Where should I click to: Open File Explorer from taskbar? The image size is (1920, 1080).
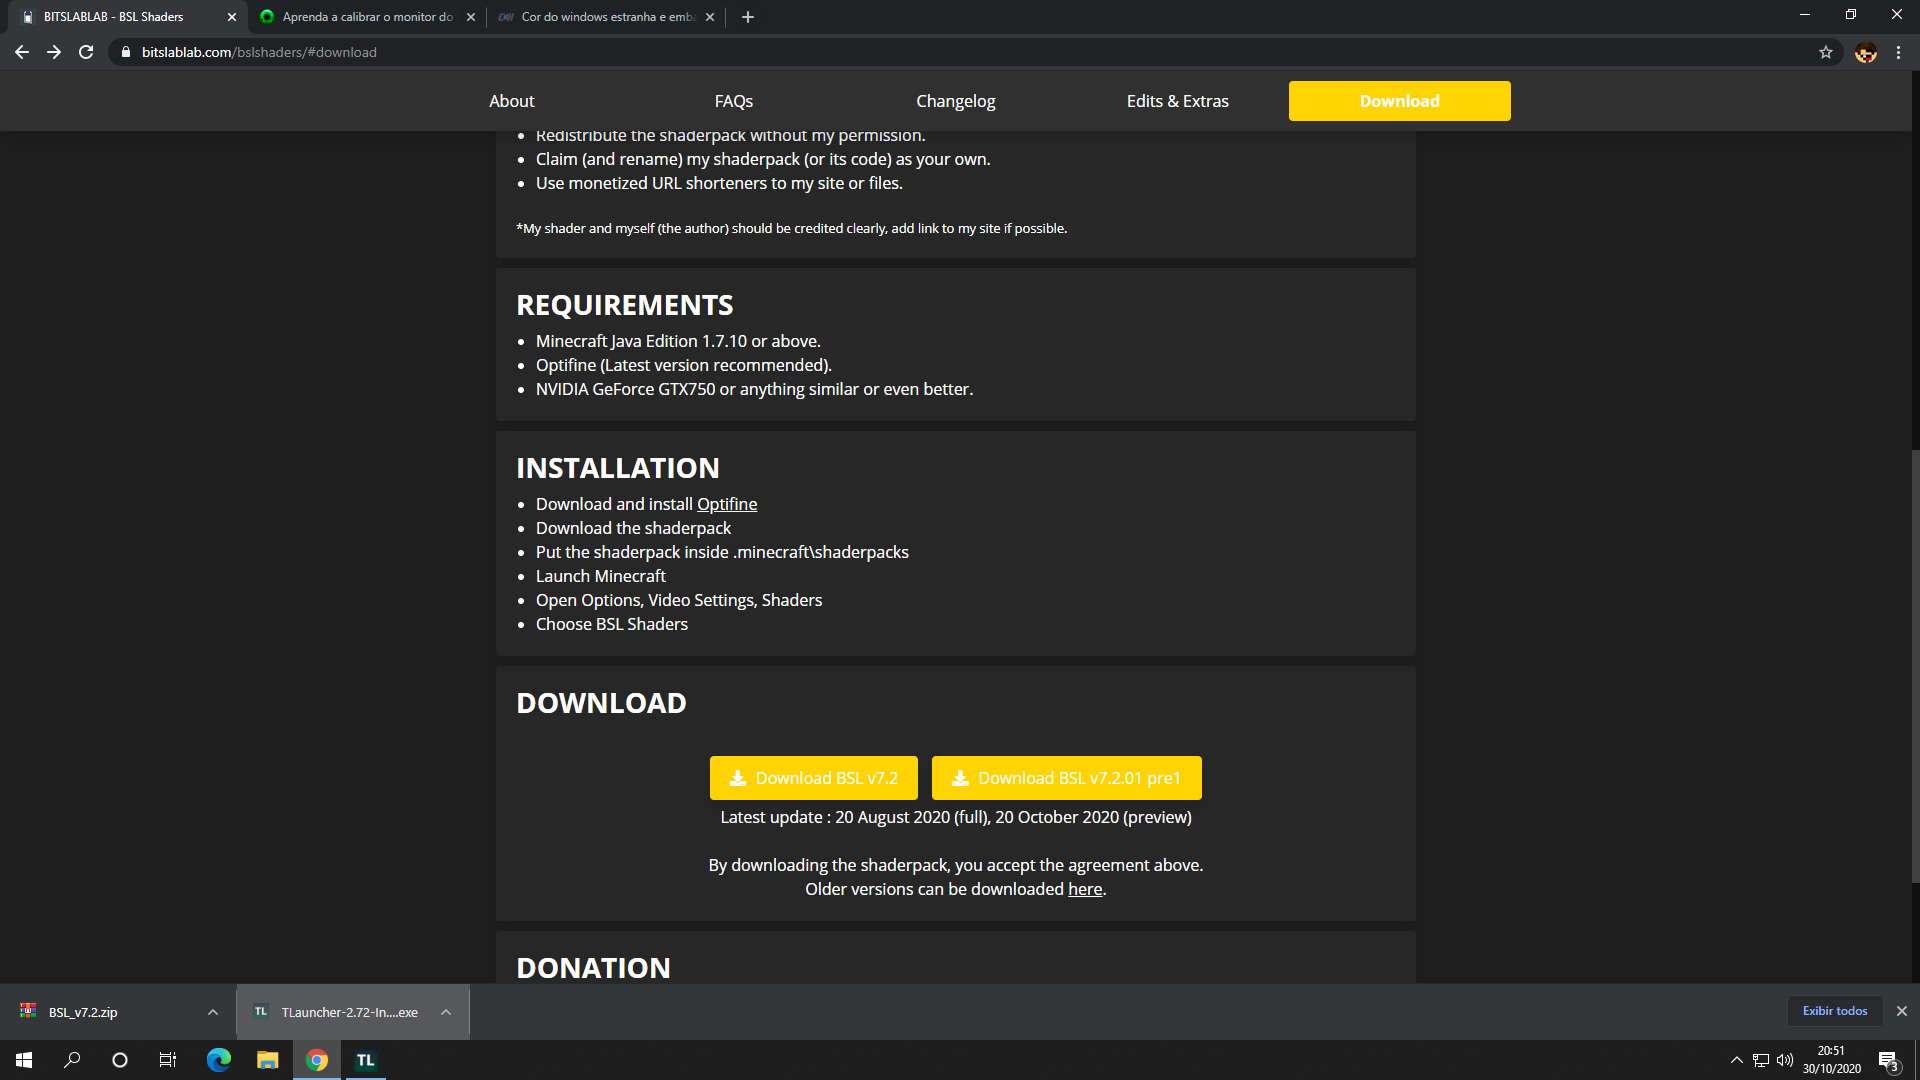(268, 1060)
